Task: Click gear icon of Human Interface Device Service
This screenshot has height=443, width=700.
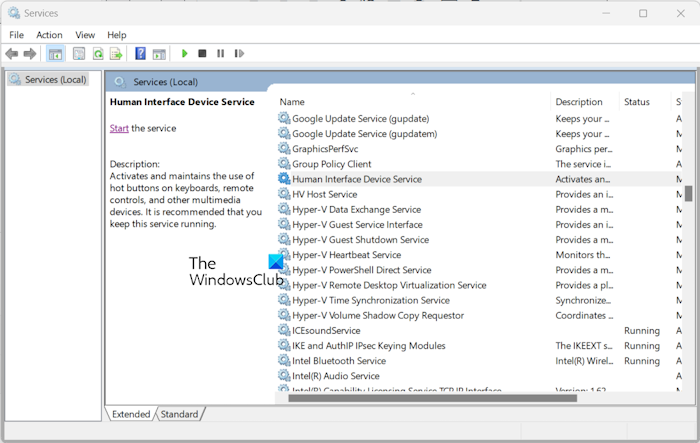Action: [284, 179]
